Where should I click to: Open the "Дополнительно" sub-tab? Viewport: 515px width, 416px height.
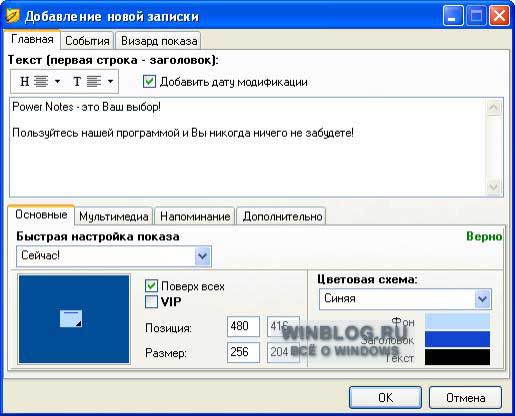point(282,216)
